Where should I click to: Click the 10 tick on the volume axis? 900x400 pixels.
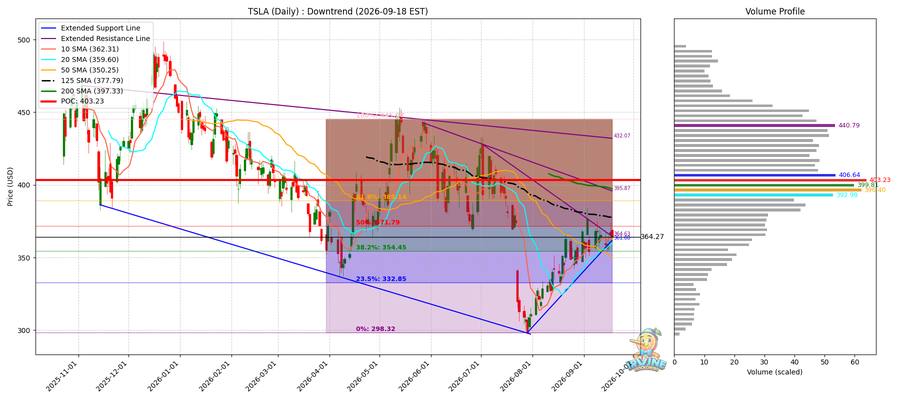pos(704,362)
